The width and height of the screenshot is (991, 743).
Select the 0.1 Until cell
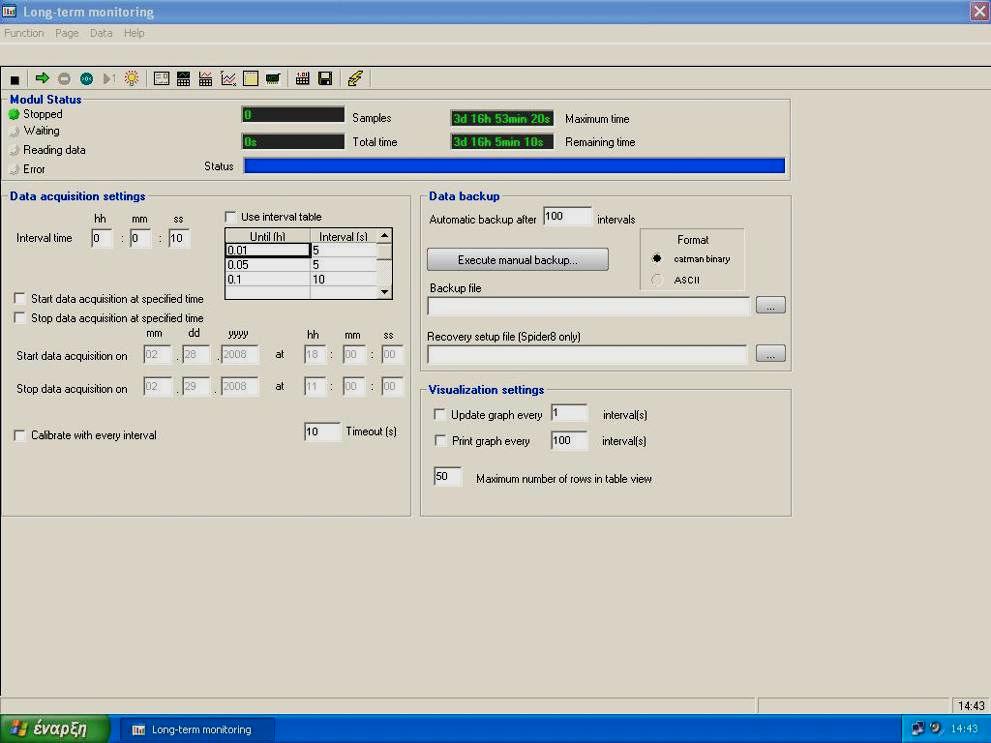[x=268, y=279]
